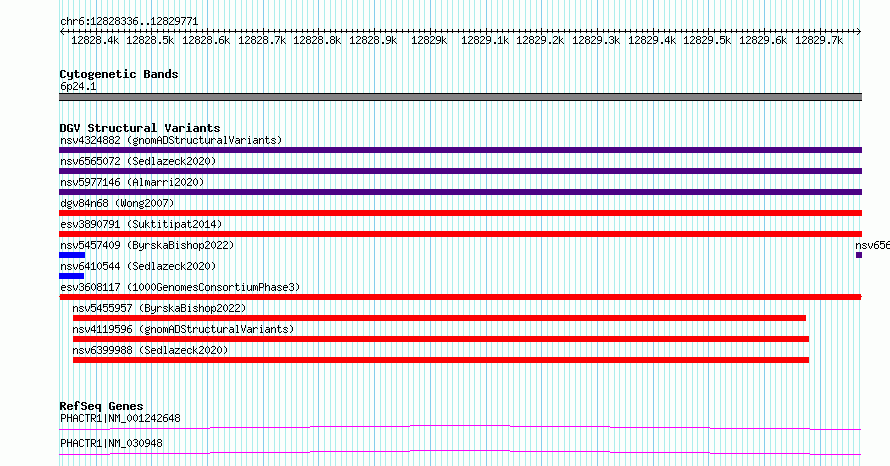Open variant label esv3608117 (1000GenomesConsortiumPhase3)
This screenshot has height=466, width=890.
[180, 287]
